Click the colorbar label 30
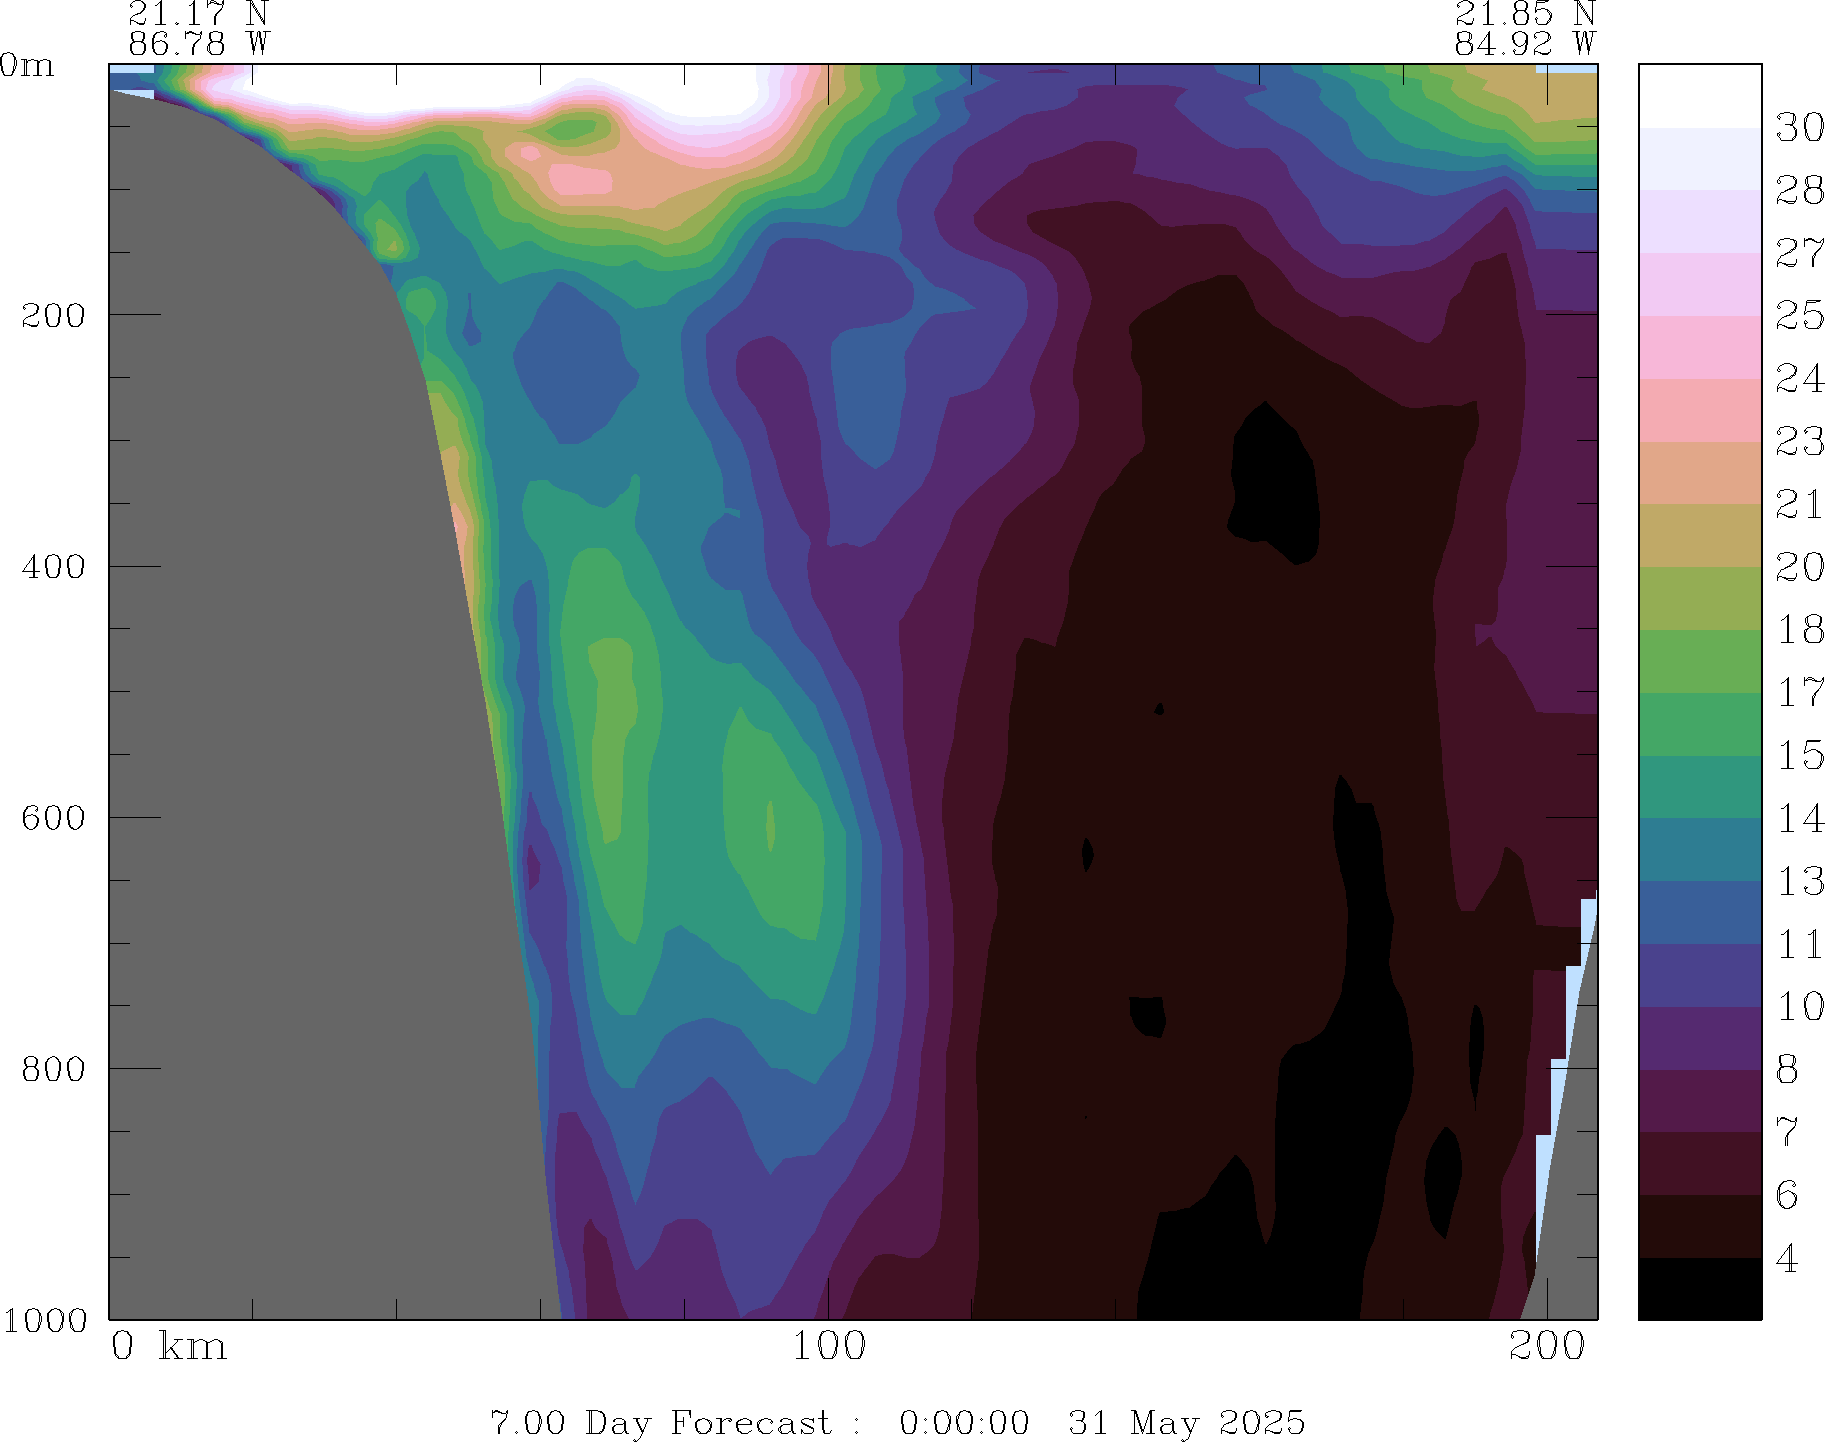 tap(1799, 128)
